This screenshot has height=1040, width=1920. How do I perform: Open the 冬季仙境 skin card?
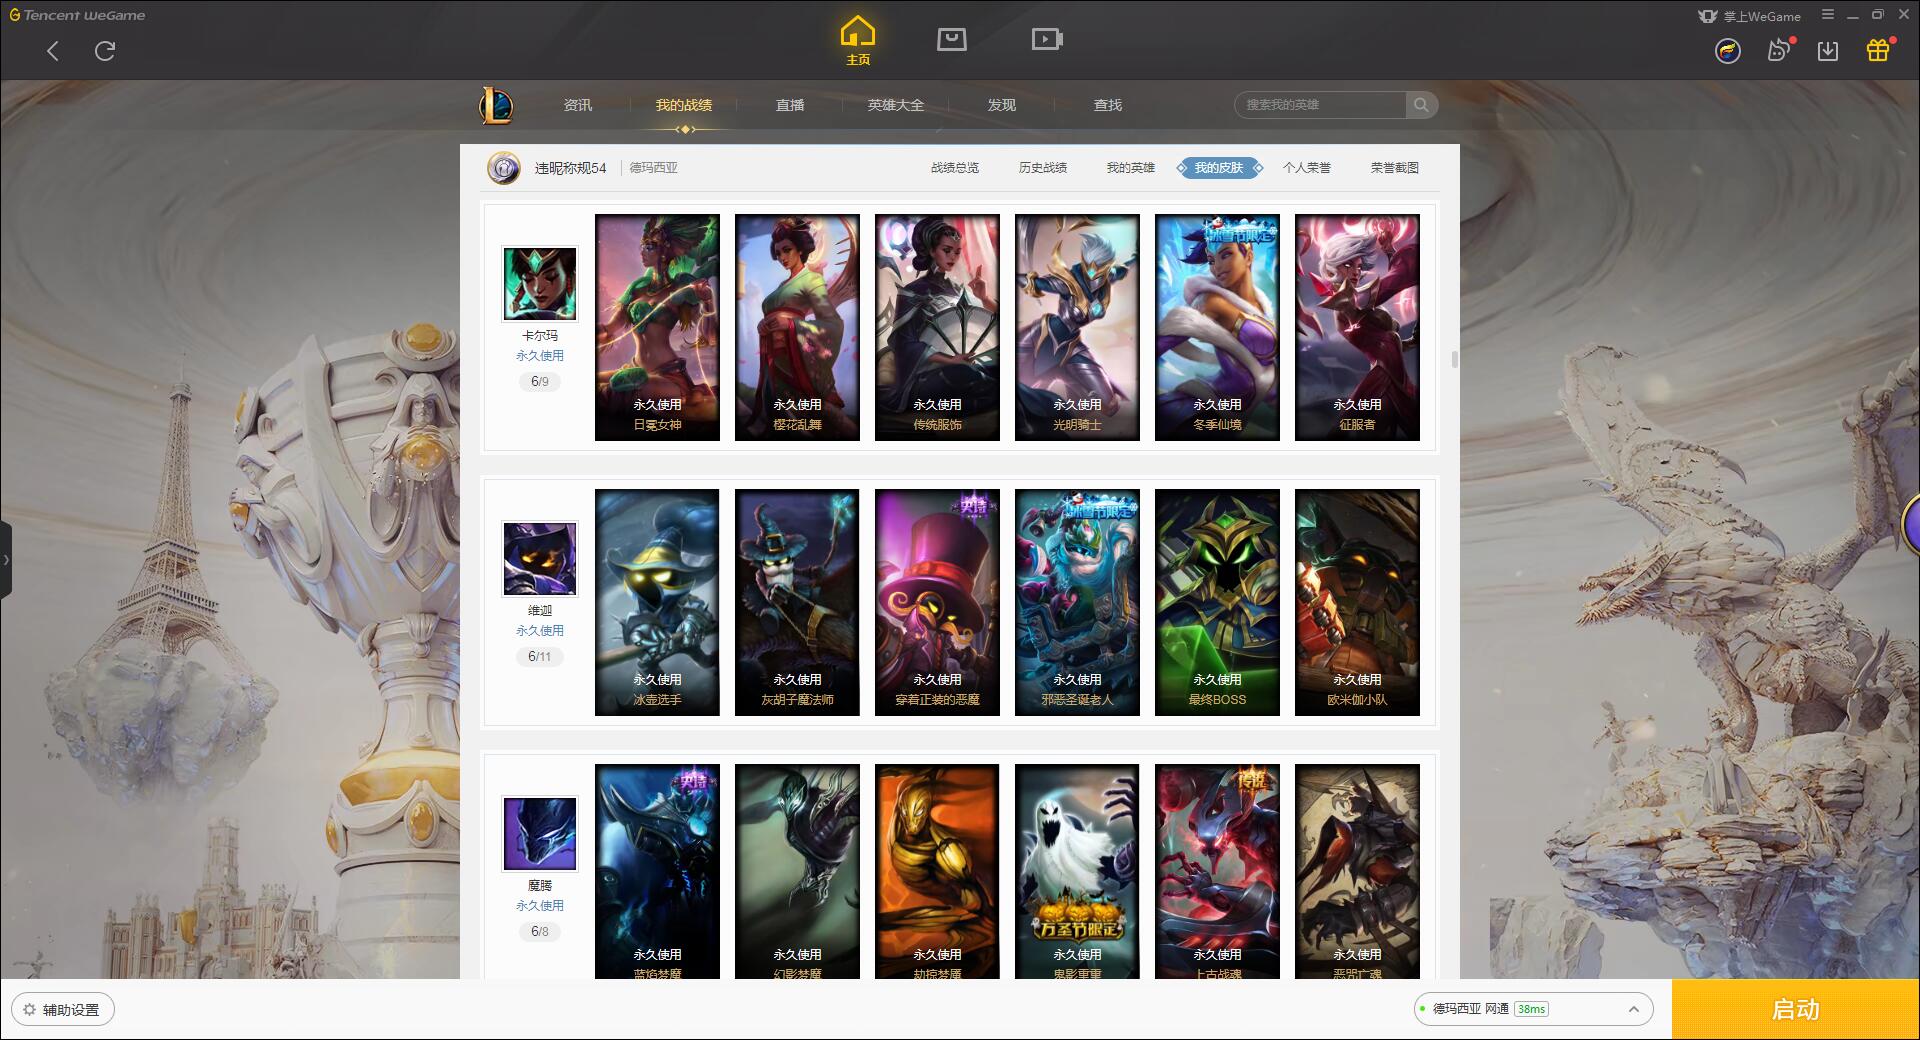[1217, 327]
